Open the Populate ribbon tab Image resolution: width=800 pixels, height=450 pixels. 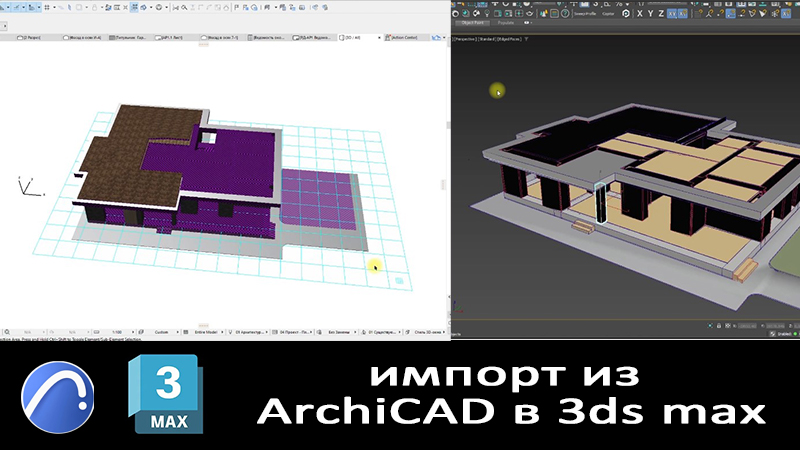pyautogui.click(x=506, y=22)
